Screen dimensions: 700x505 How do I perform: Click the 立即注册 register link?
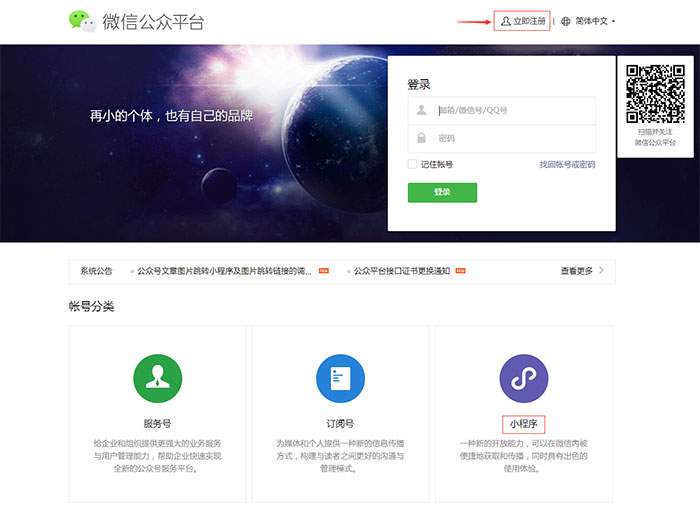[523, 21]
